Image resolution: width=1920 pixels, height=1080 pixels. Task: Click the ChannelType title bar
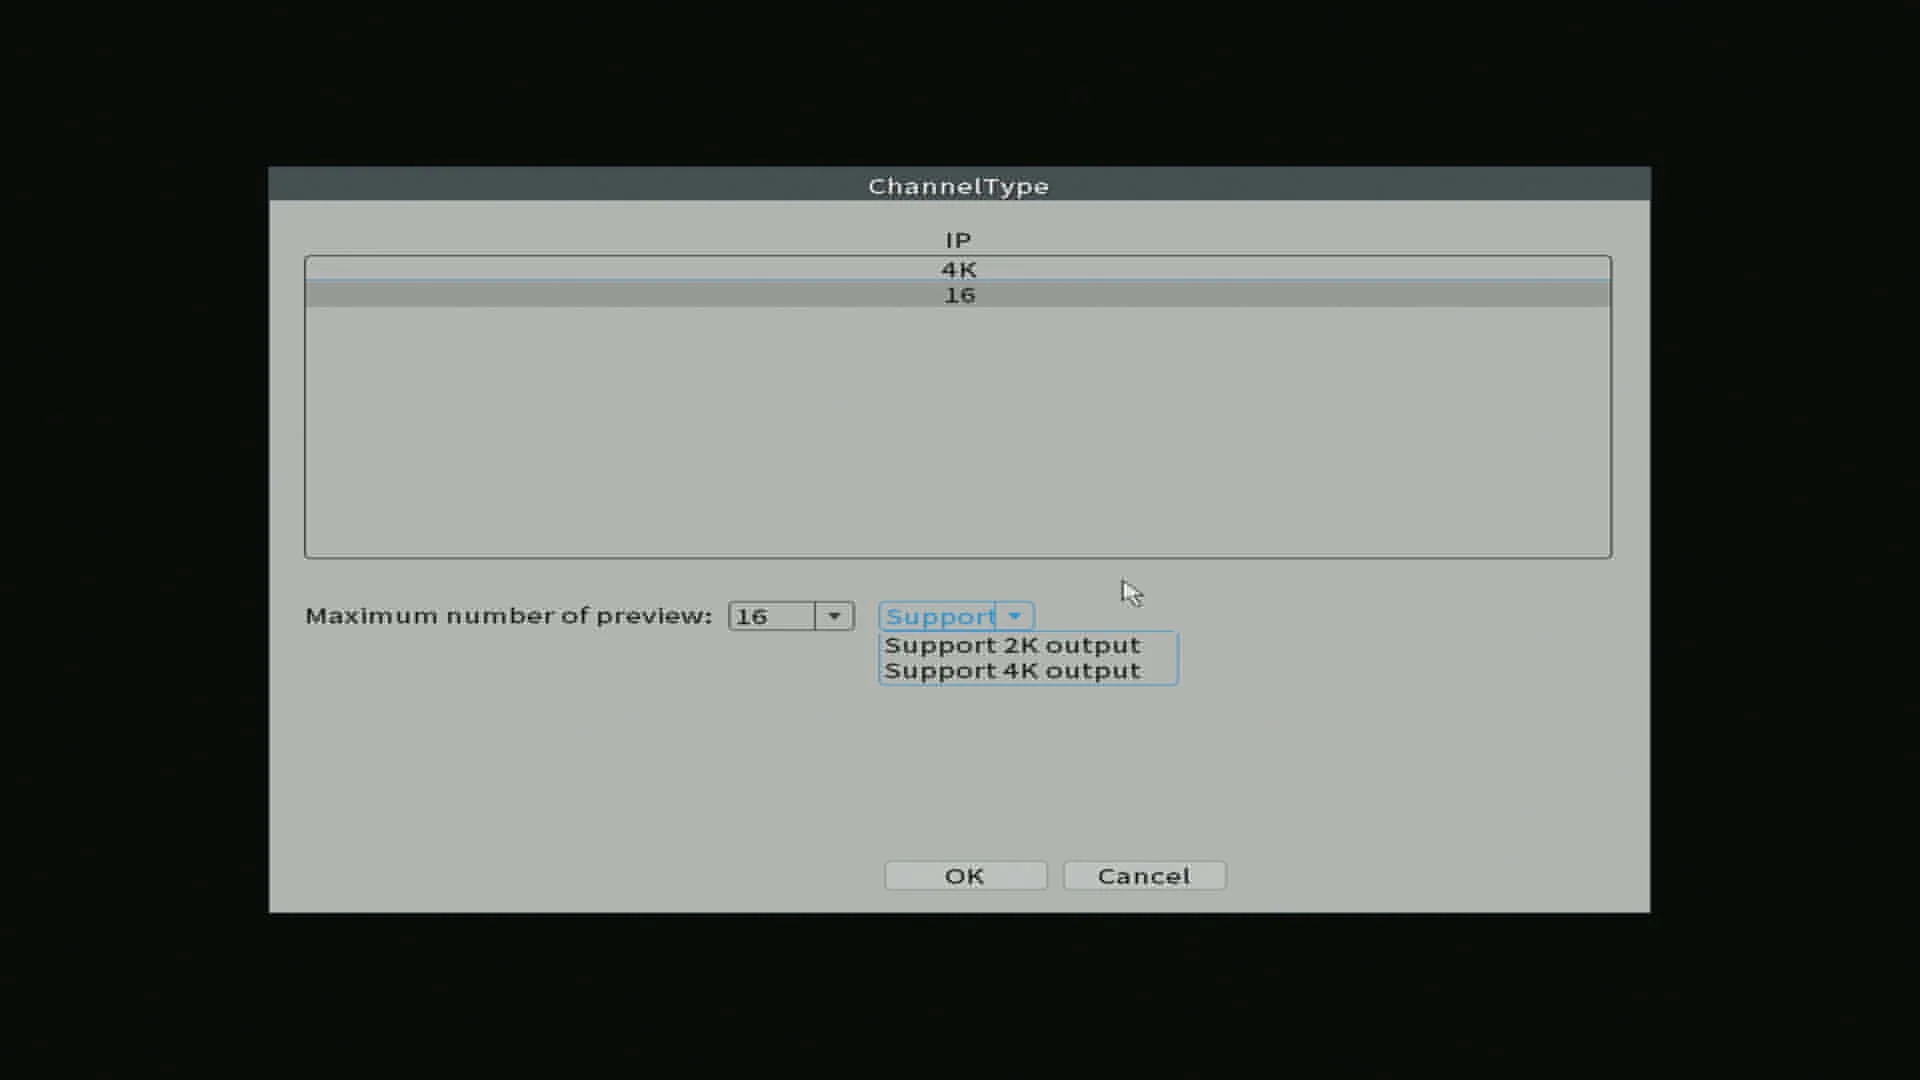(959, 185)
